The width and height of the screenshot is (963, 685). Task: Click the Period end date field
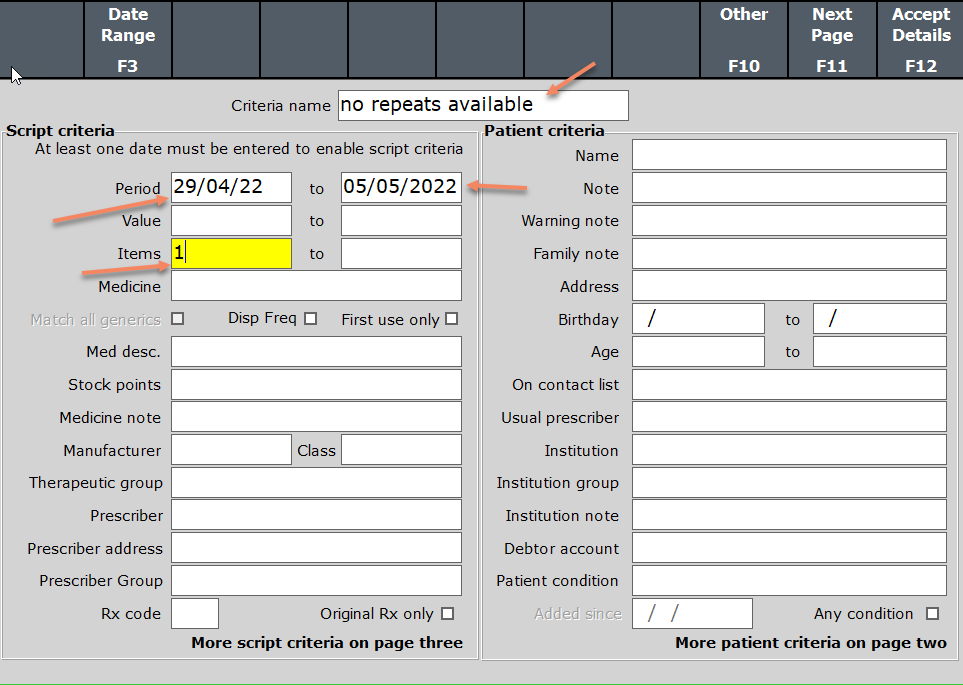tap(401, 188)
